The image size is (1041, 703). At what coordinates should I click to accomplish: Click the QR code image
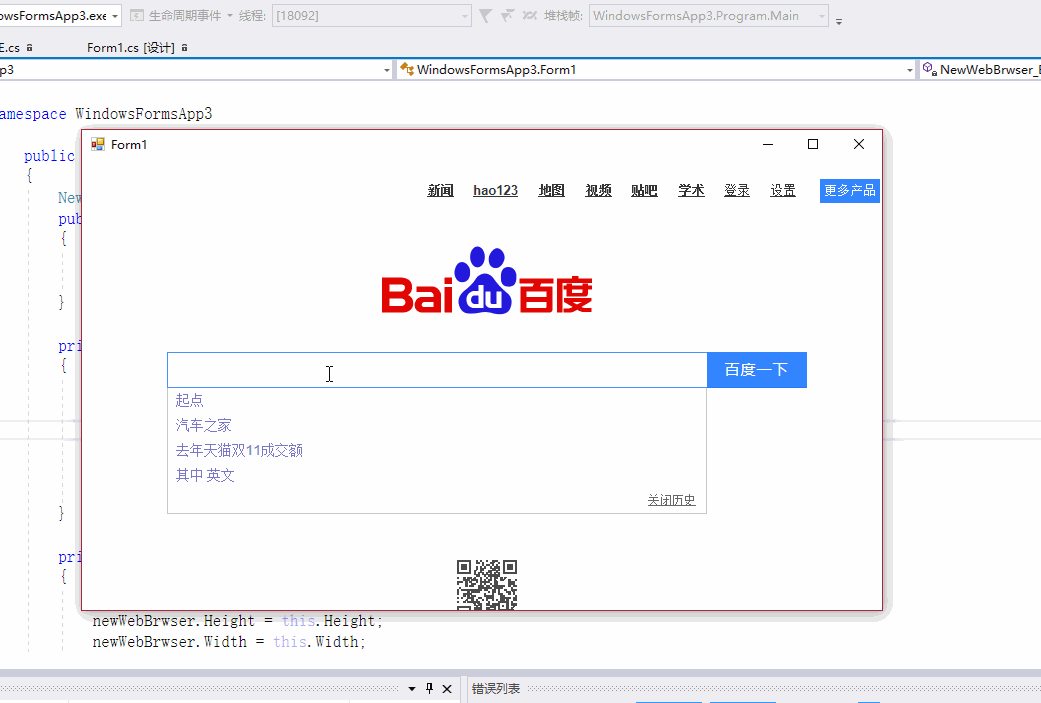point(487,585)
